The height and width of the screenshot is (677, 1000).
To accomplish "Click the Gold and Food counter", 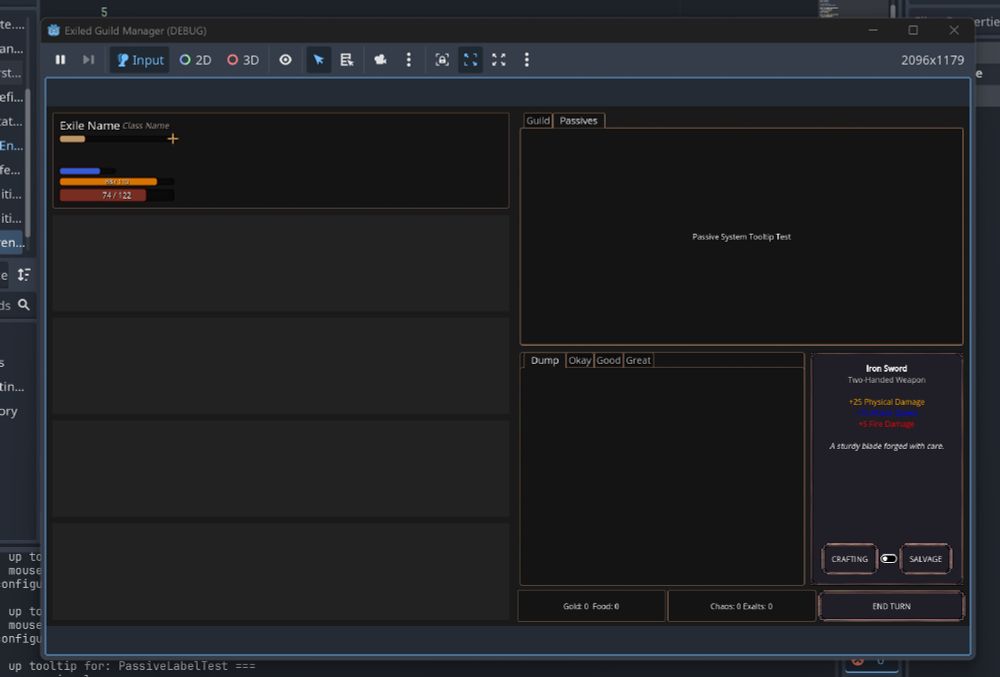I will (x=591, y=606).
